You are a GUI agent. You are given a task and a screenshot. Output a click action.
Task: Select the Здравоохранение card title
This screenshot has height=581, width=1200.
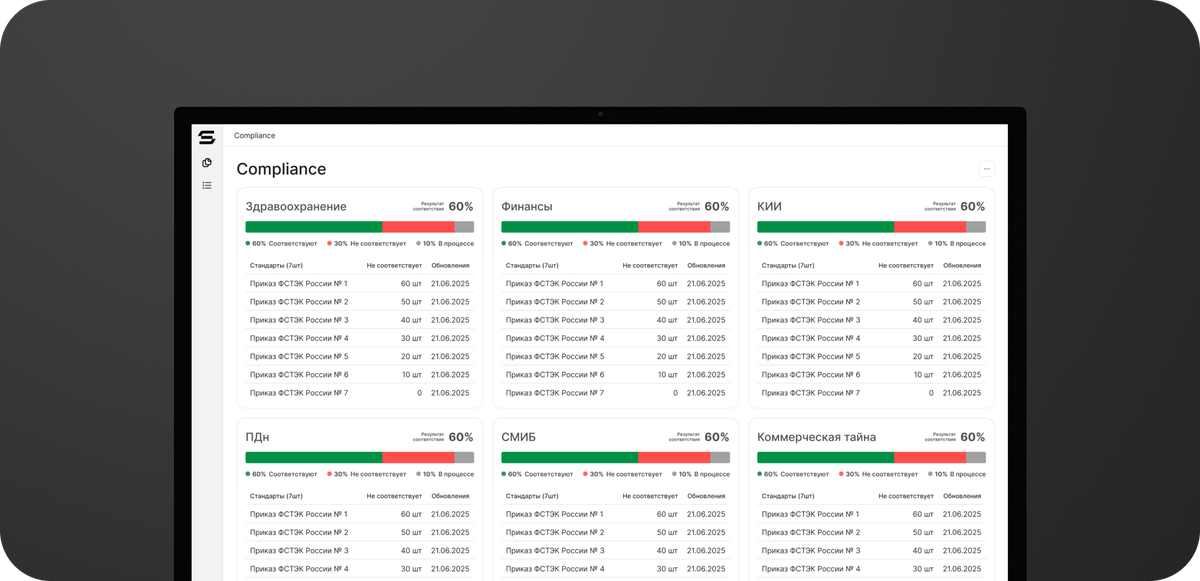pyautogui.click(x=296, y=207)
